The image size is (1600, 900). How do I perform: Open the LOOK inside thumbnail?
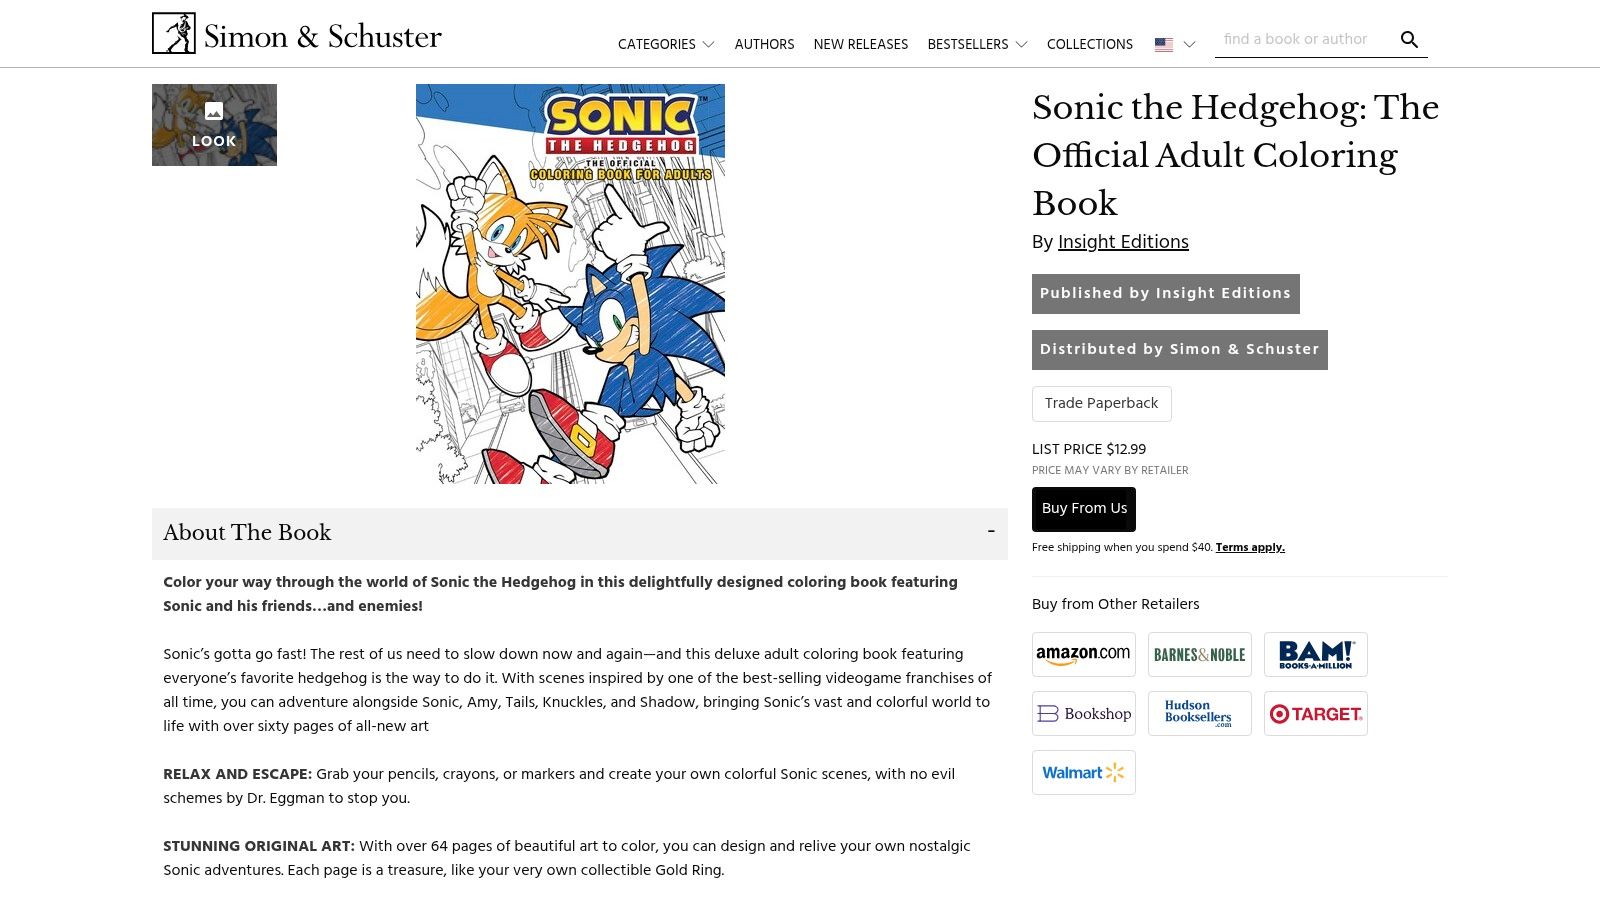213,124
